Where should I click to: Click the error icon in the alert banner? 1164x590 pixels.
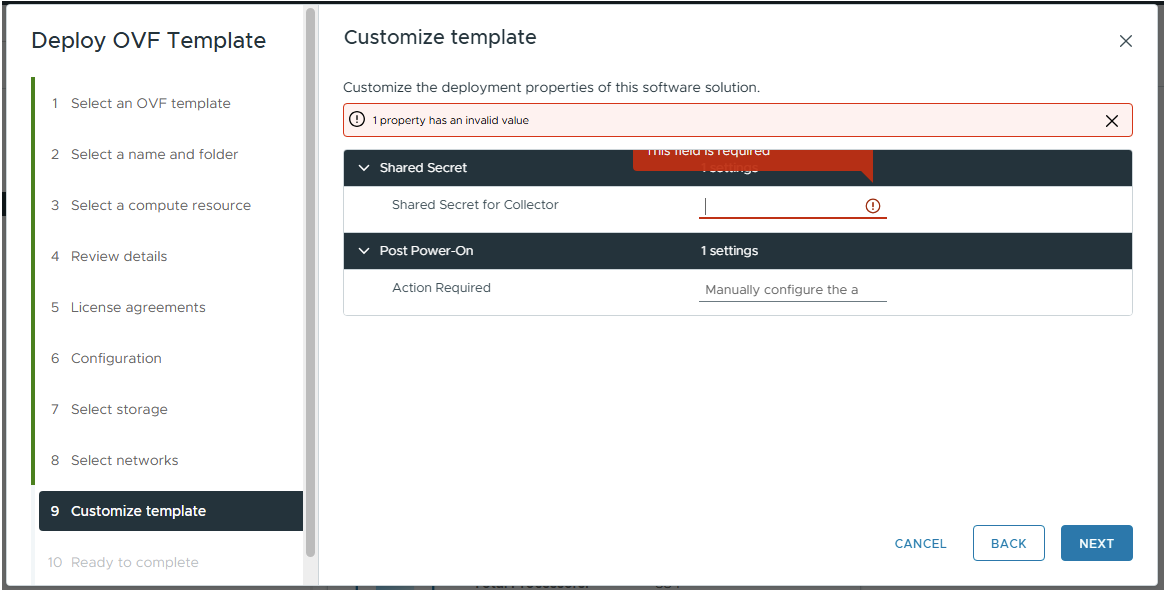[357, 119]
